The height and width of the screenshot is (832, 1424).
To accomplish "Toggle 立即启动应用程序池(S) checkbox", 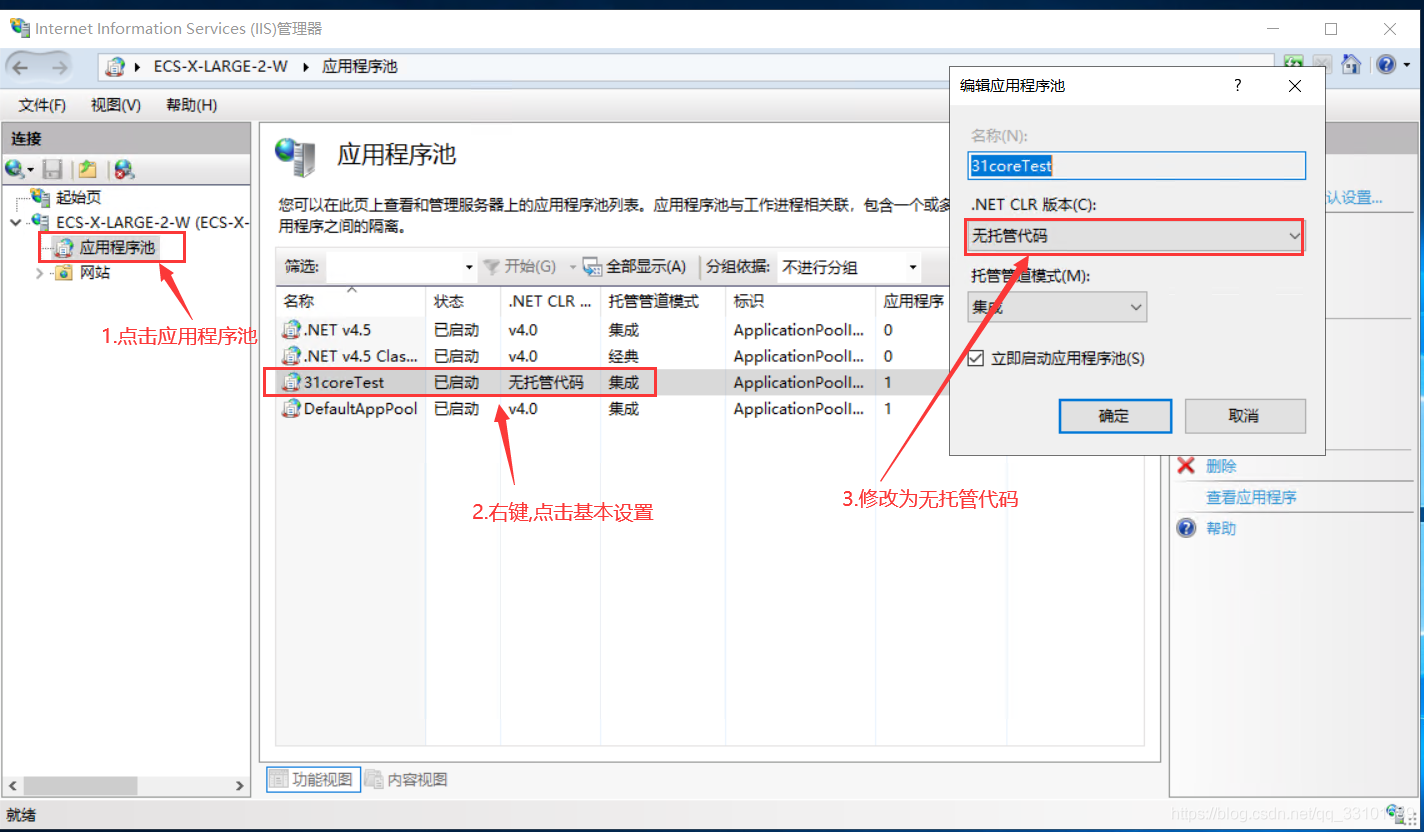I will [x=977, y=358].
